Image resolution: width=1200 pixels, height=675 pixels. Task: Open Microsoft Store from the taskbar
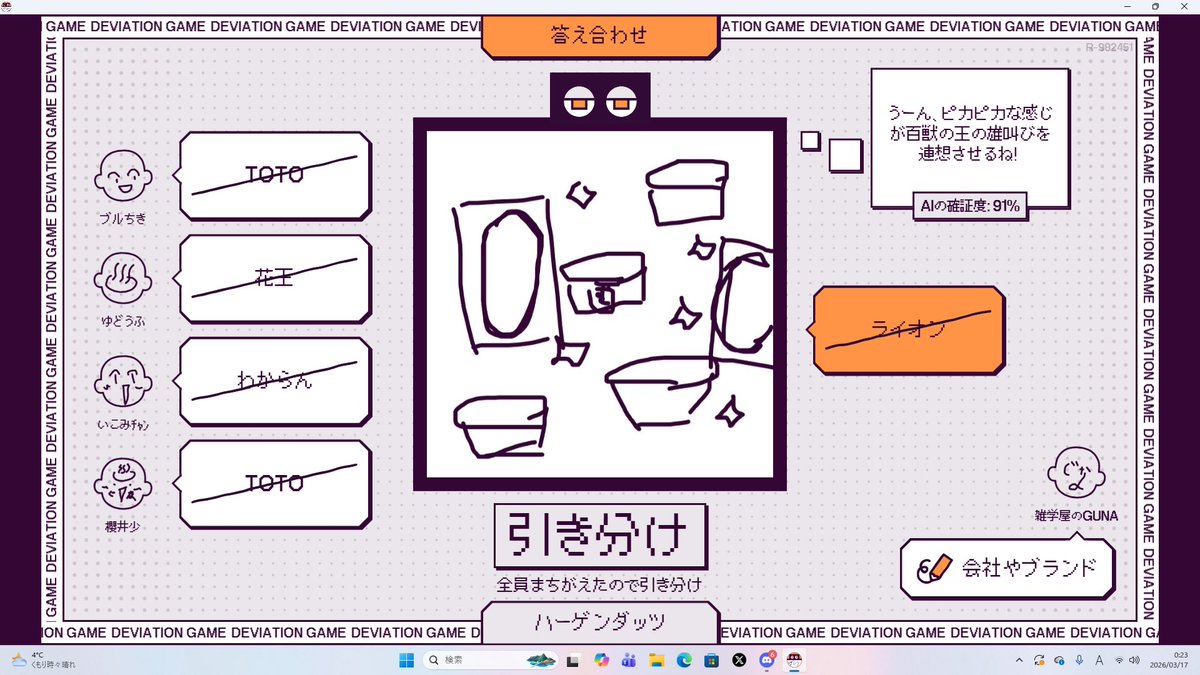pos(712,660)
